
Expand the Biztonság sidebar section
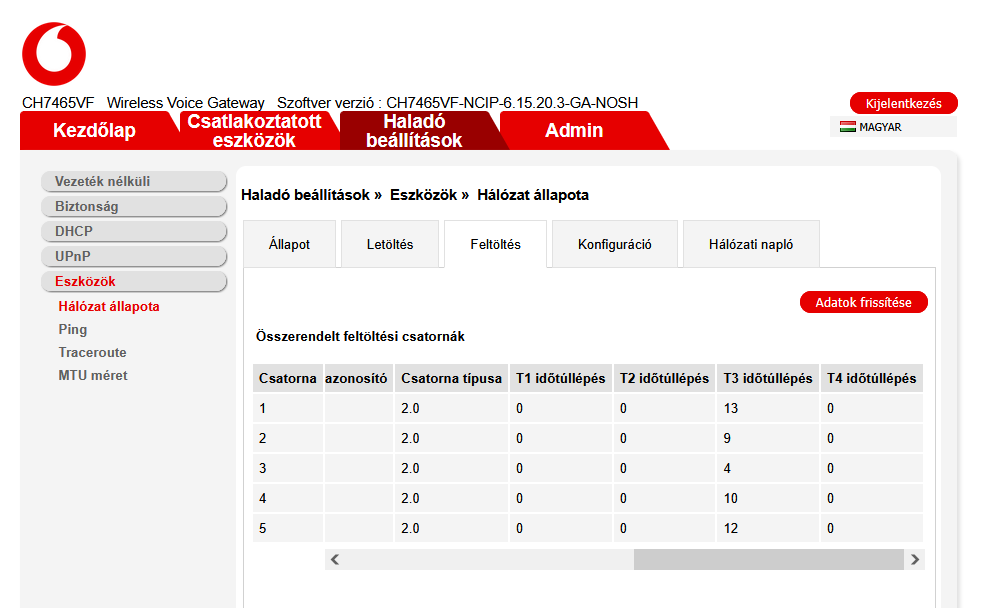(x=134, y=206)
